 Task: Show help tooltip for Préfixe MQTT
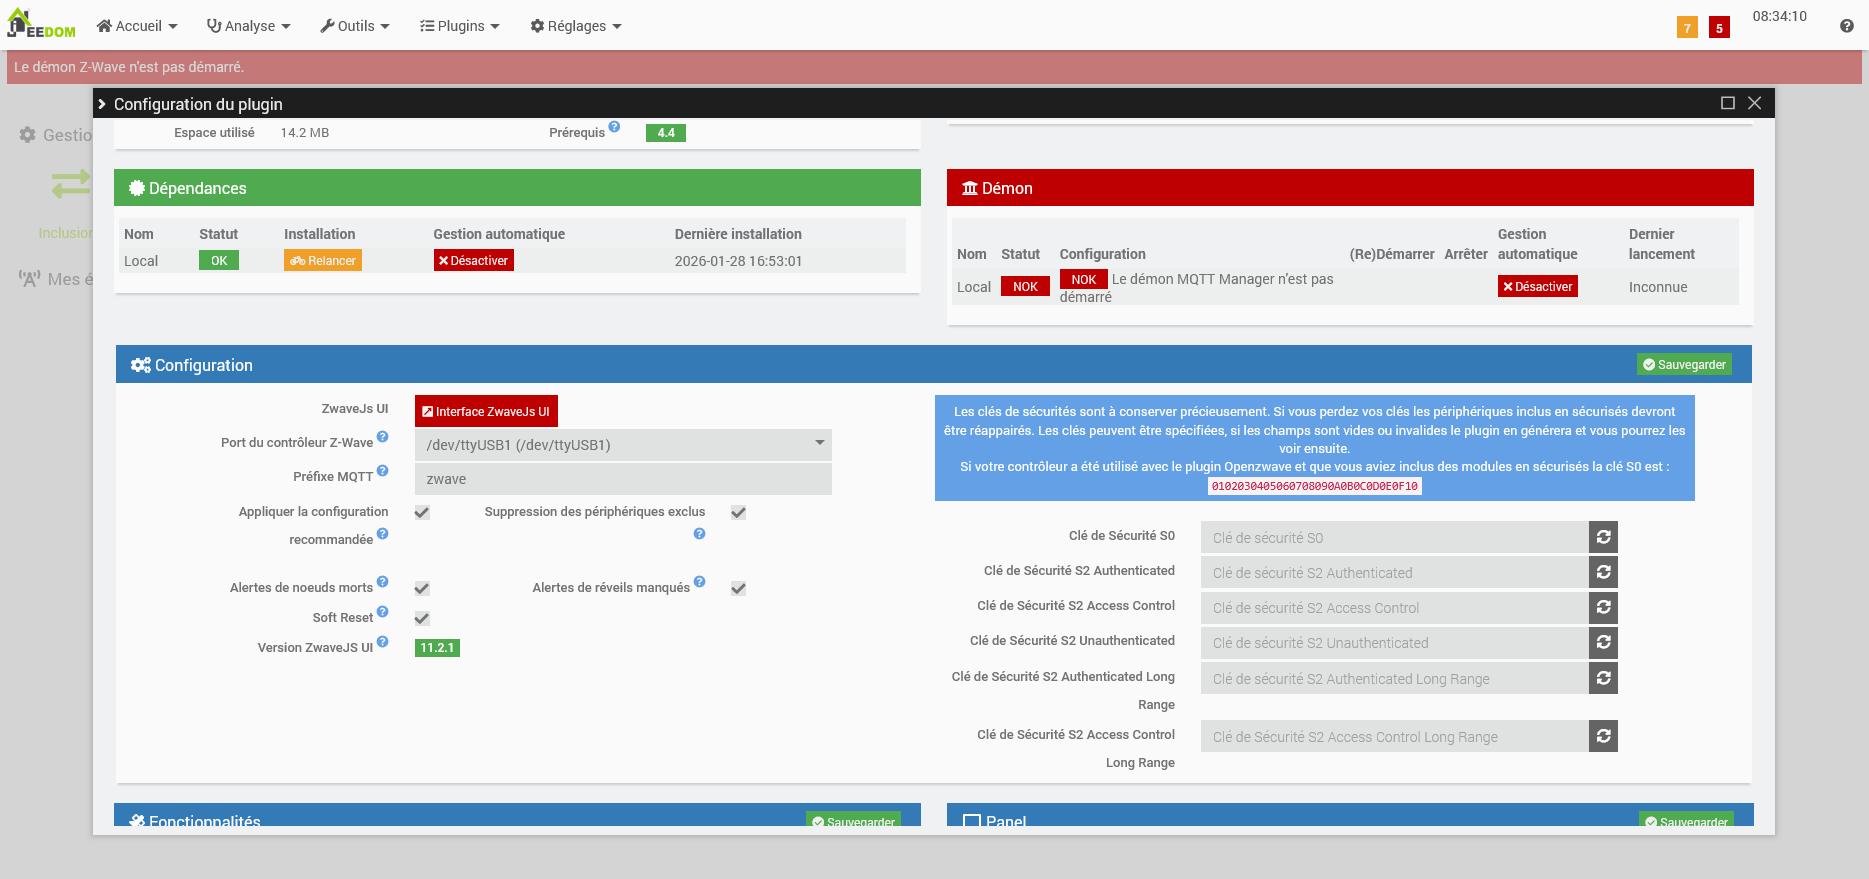pos(382,471)
